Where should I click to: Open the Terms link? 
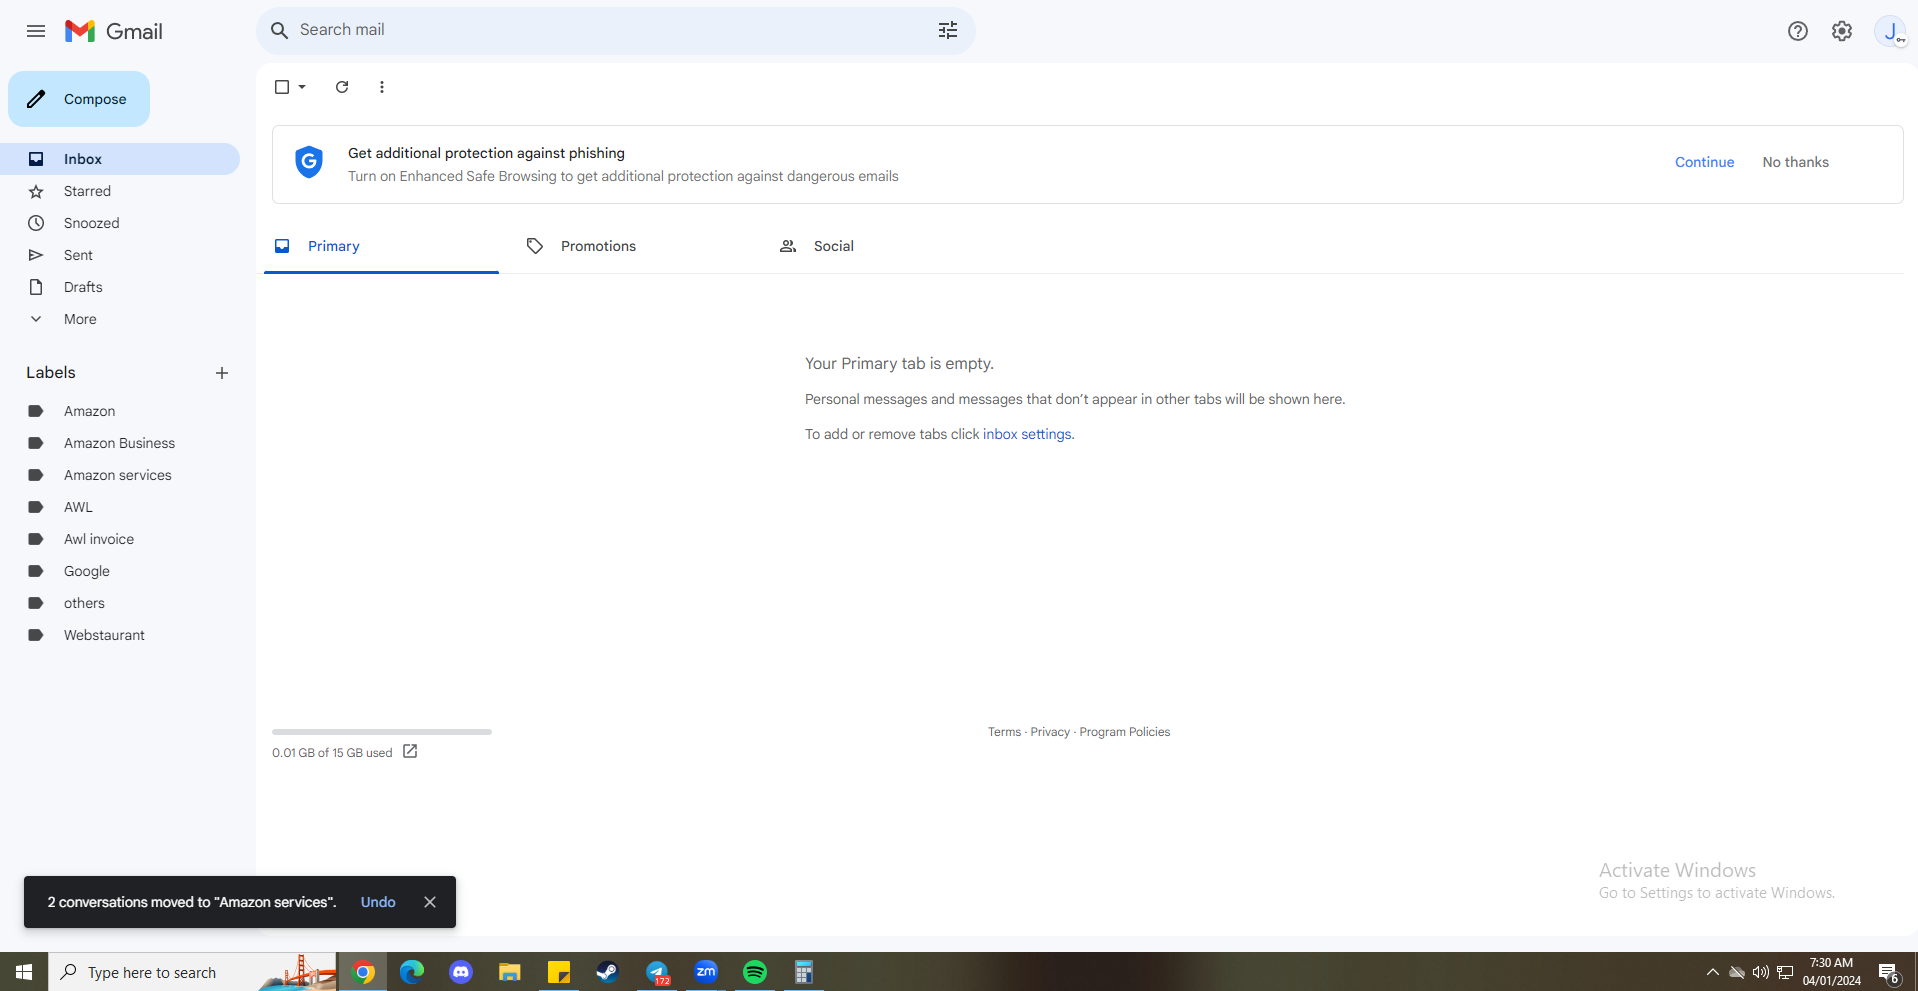pyautogui.click(x=1004, y=732)
